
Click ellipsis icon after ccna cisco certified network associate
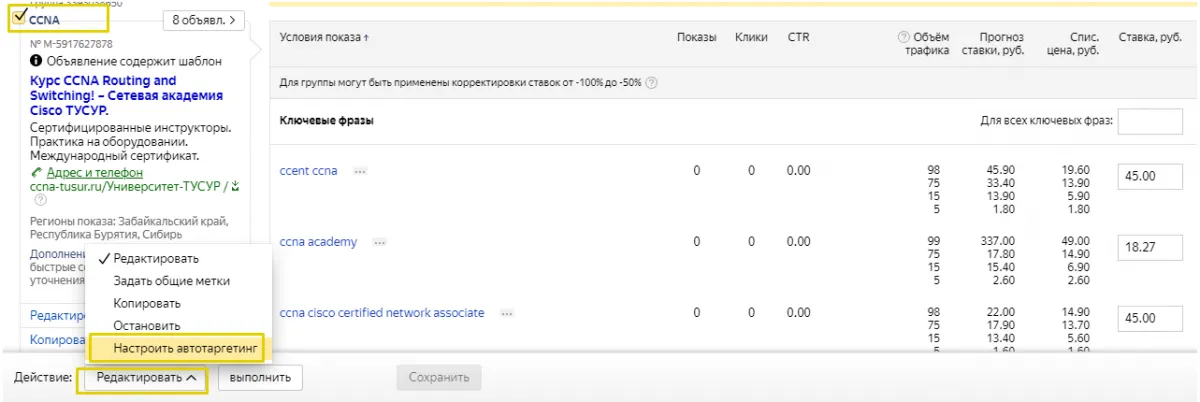[507, 313]
